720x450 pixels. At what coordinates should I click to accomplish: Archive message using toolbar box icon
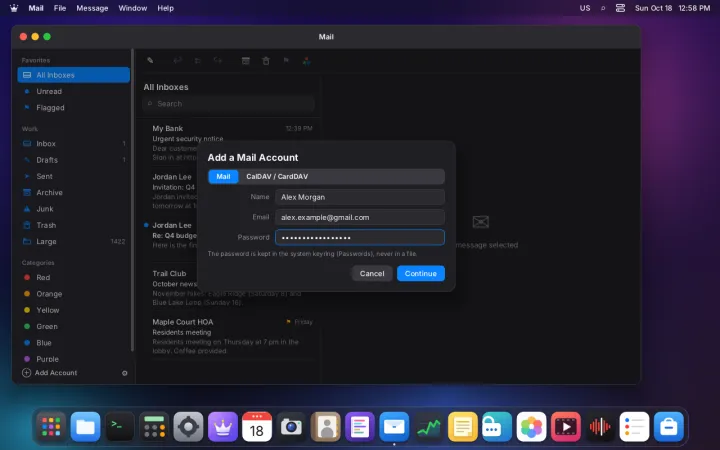[246, 61]
